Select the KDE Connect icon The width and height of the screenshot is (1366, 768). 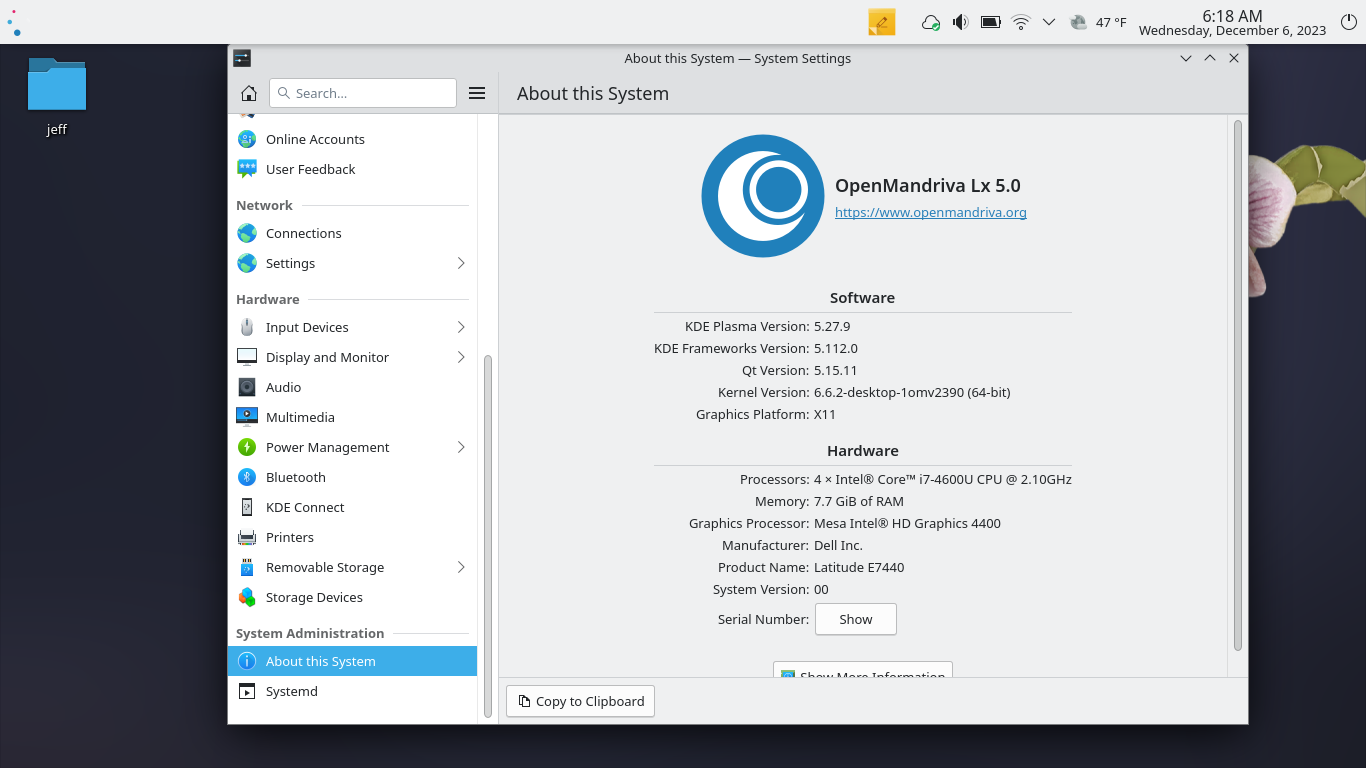(247, 507)
